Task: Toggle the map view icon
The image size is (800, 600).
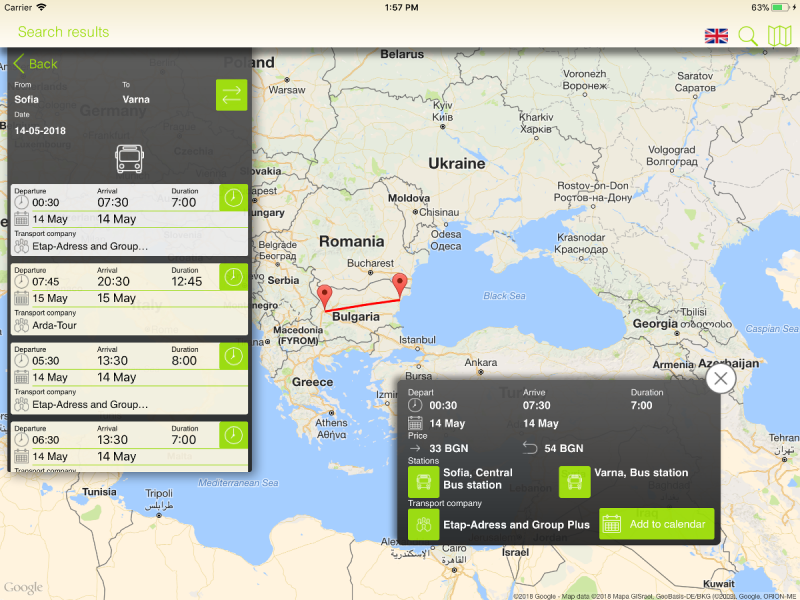Action: 779,36
